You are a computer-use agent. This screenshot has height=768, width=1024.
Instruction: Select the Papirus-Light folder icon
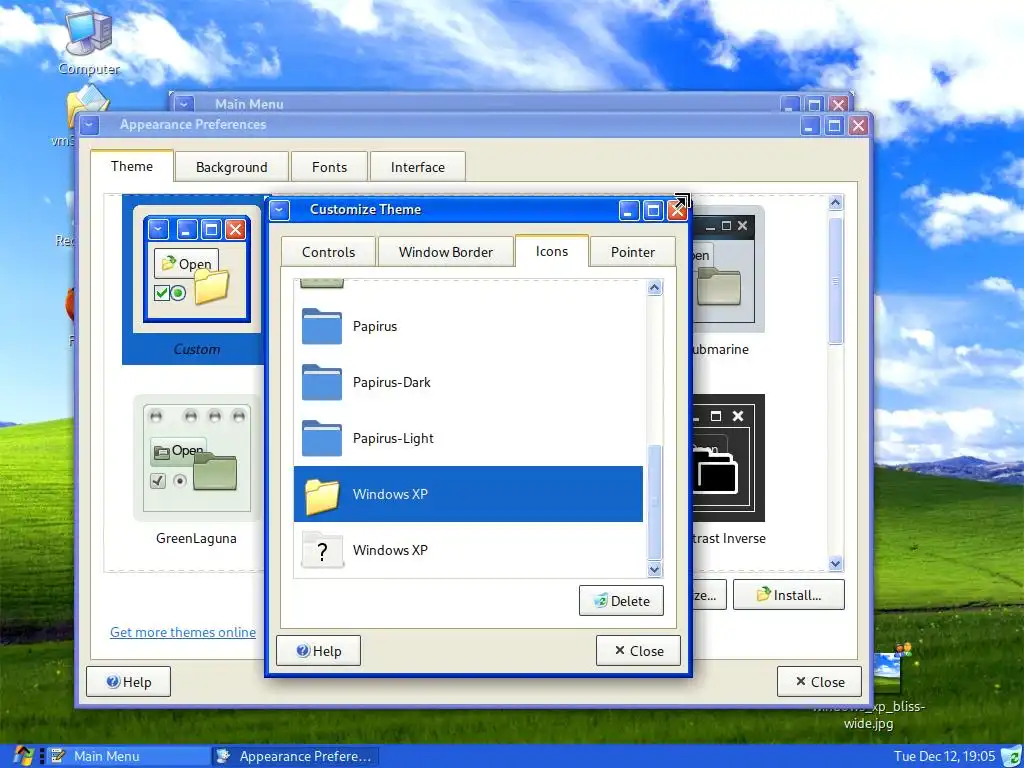click(322, 438)
